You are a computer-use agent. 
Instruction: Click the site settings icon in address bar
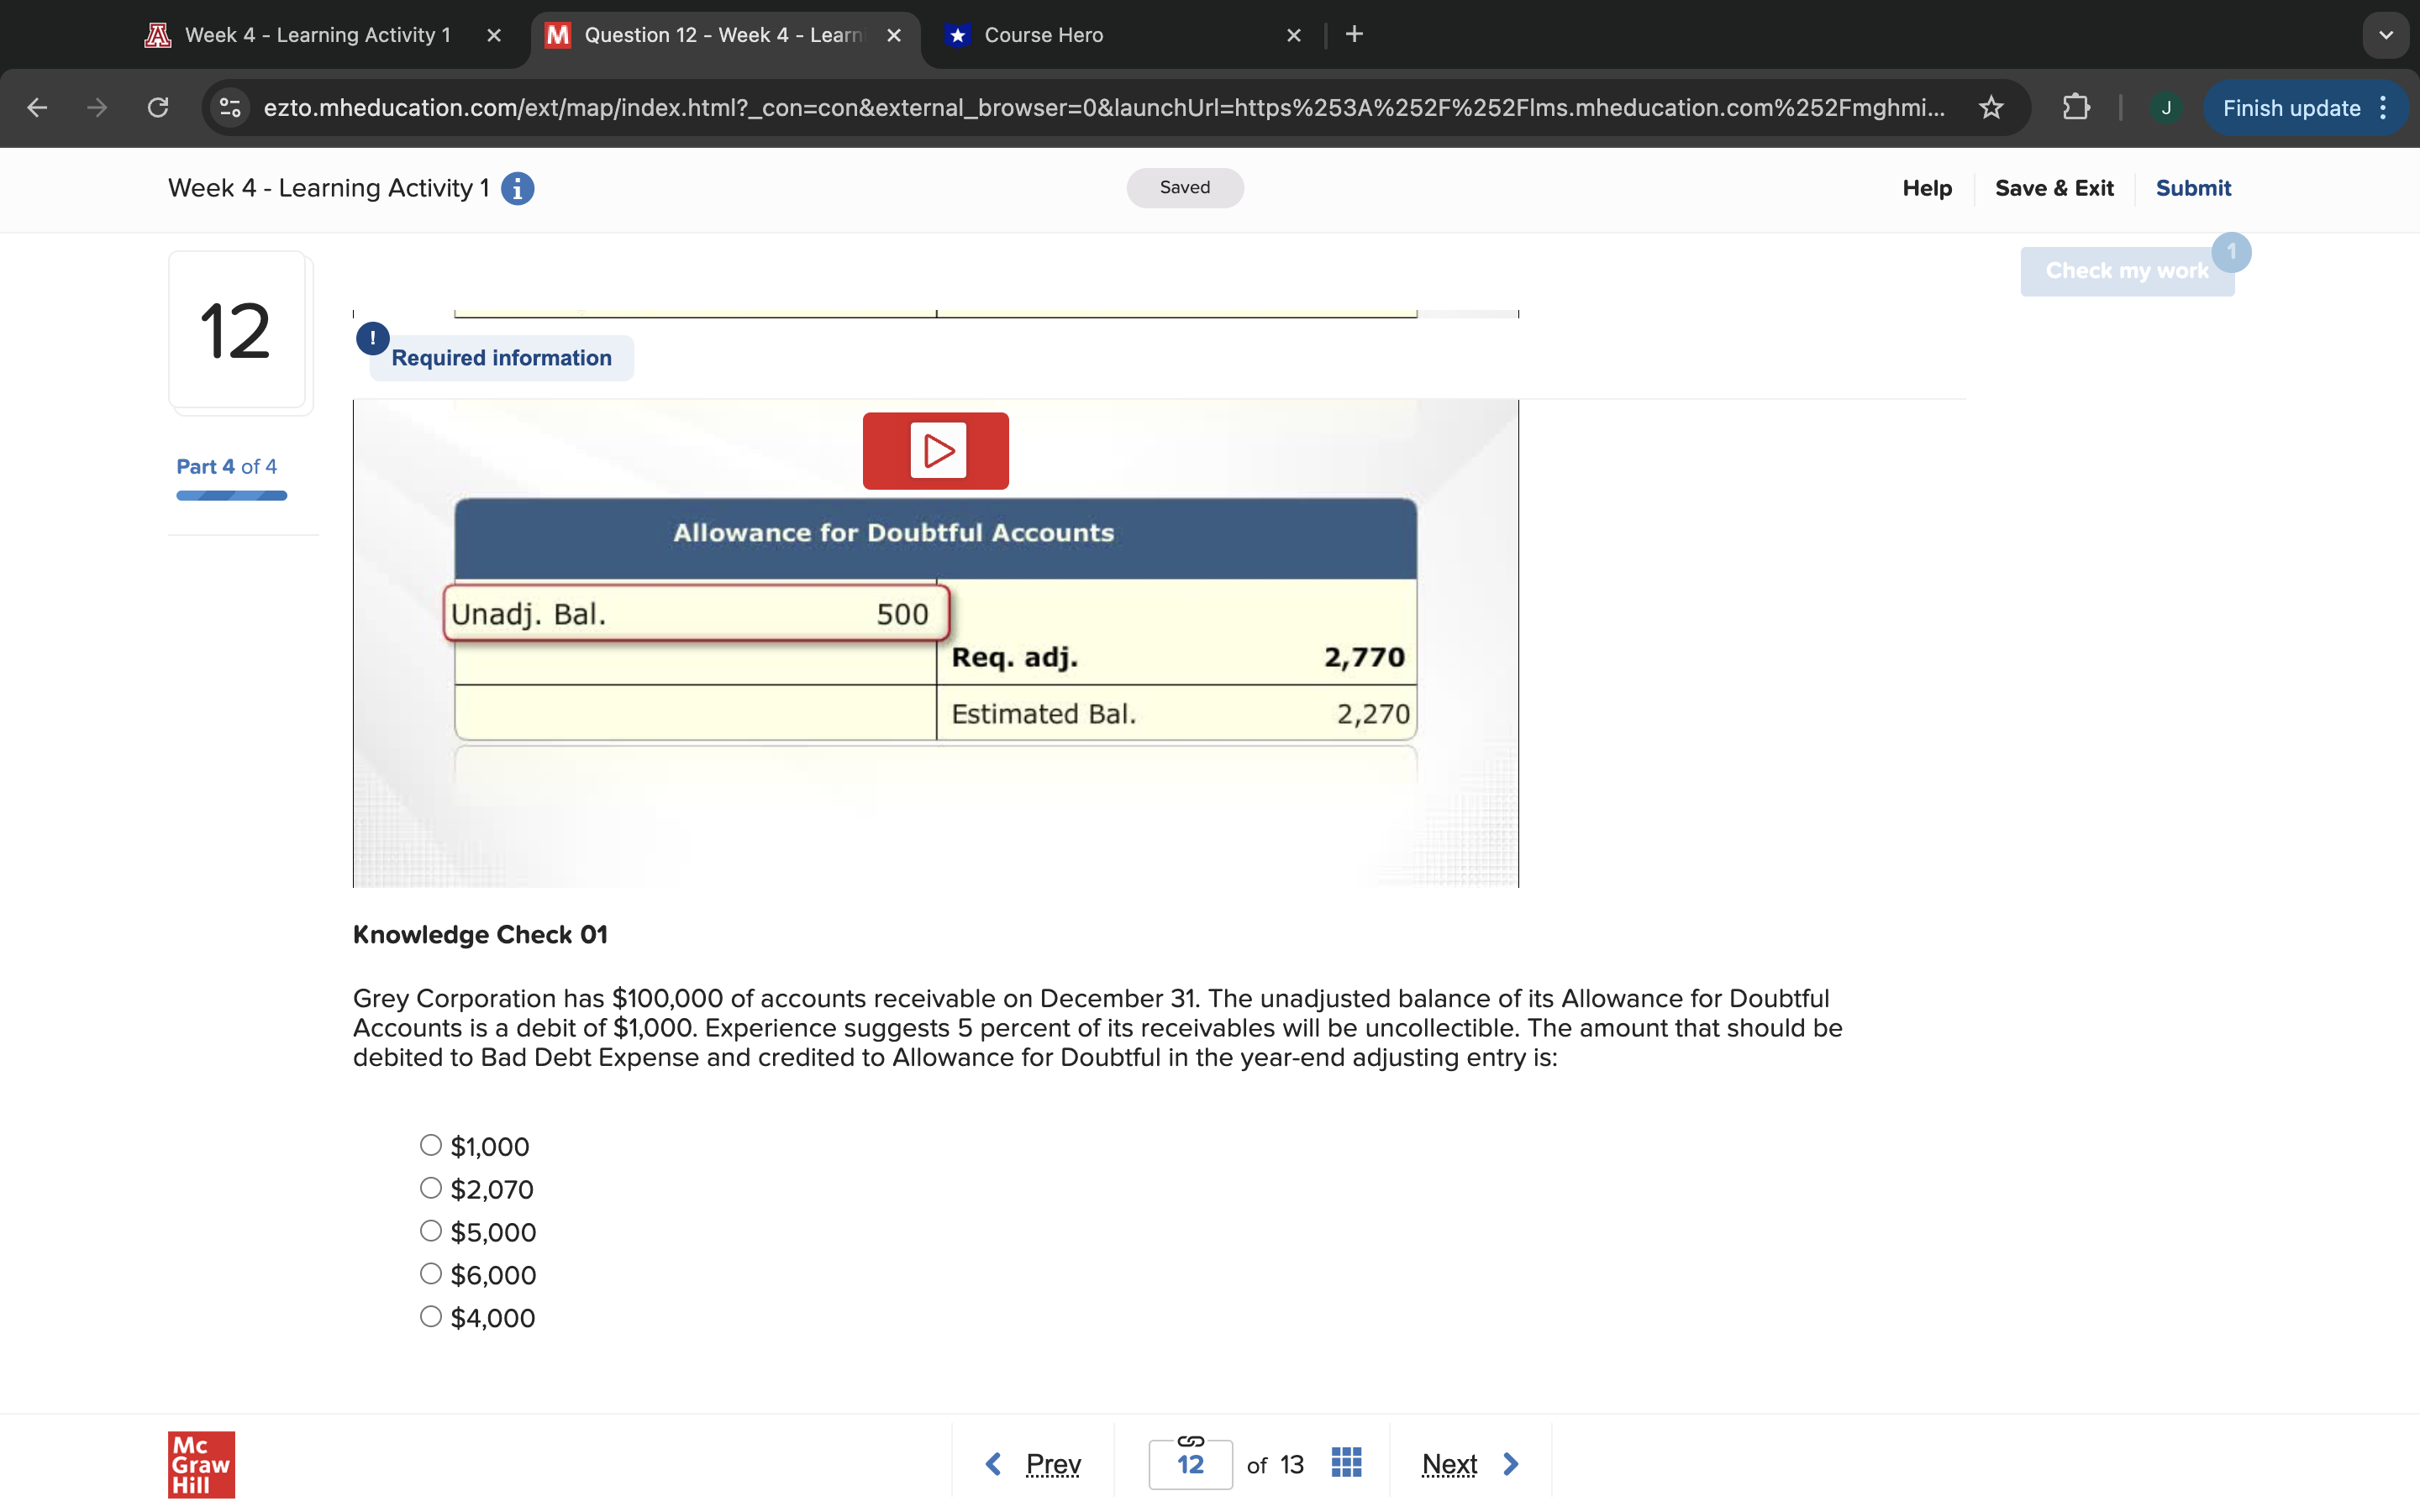pyautogui.click(x=231, y=108)
